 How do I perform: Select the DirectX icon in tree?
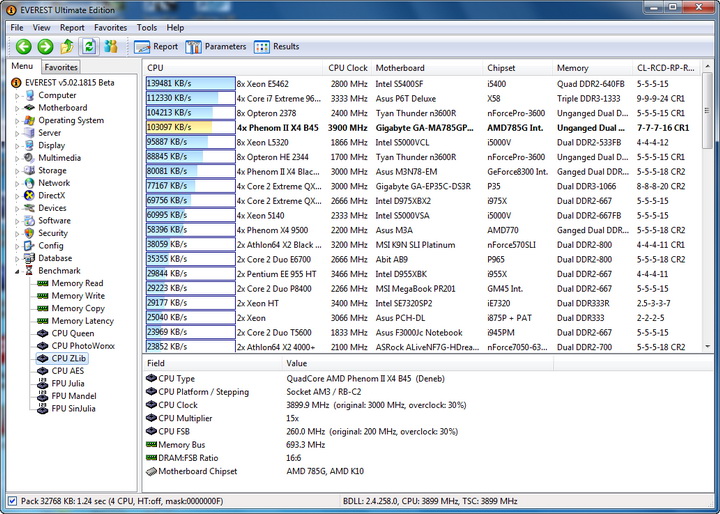(29, 195)
